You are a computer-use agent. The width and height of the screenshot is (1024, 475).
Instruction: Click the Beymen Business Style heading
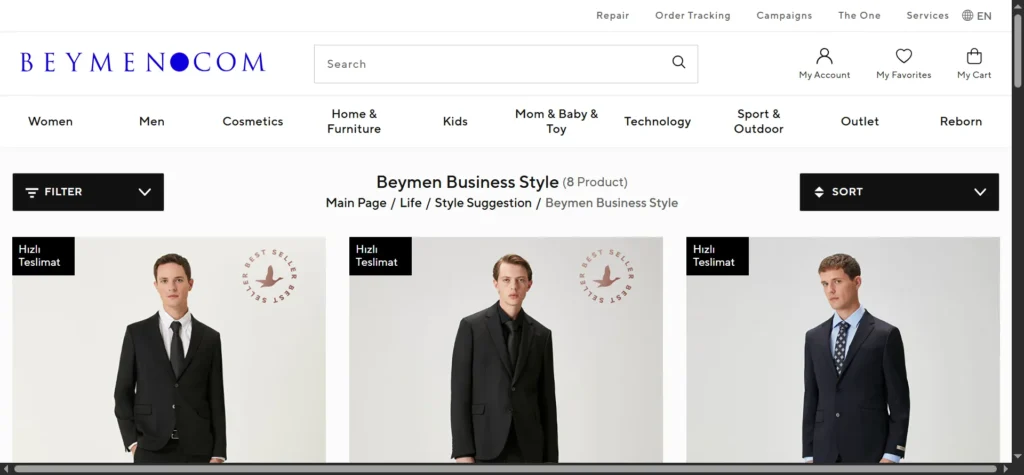468,182
